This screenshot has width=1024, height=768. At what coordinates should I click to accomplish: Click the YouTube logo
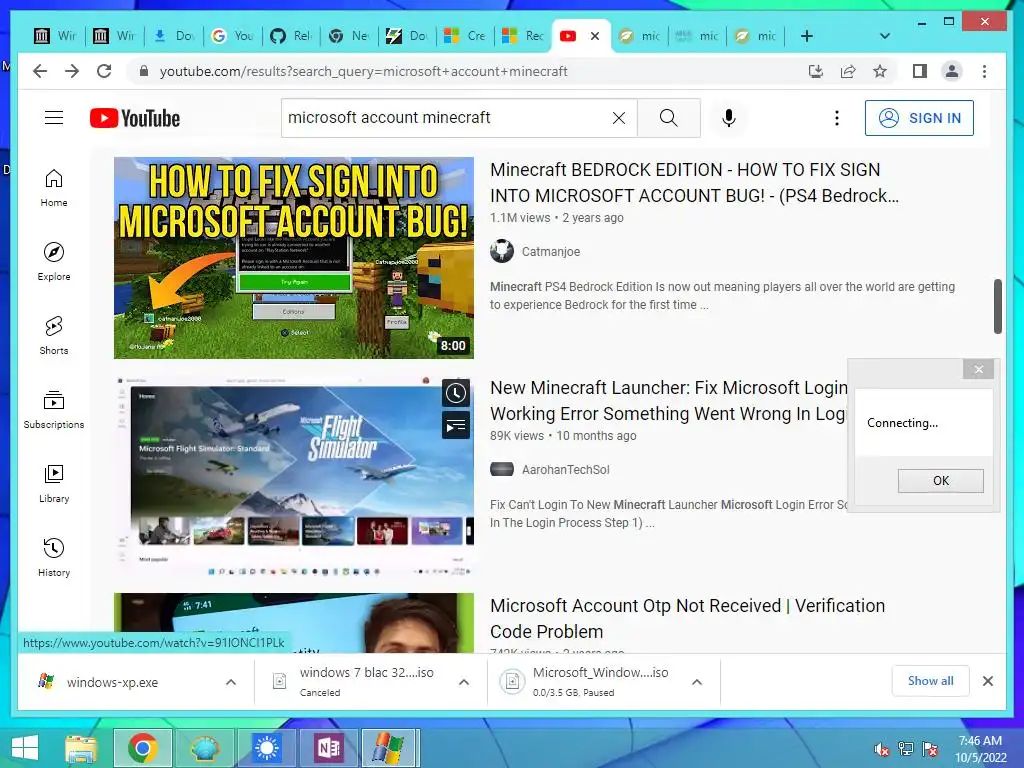(x=135, y=118)
